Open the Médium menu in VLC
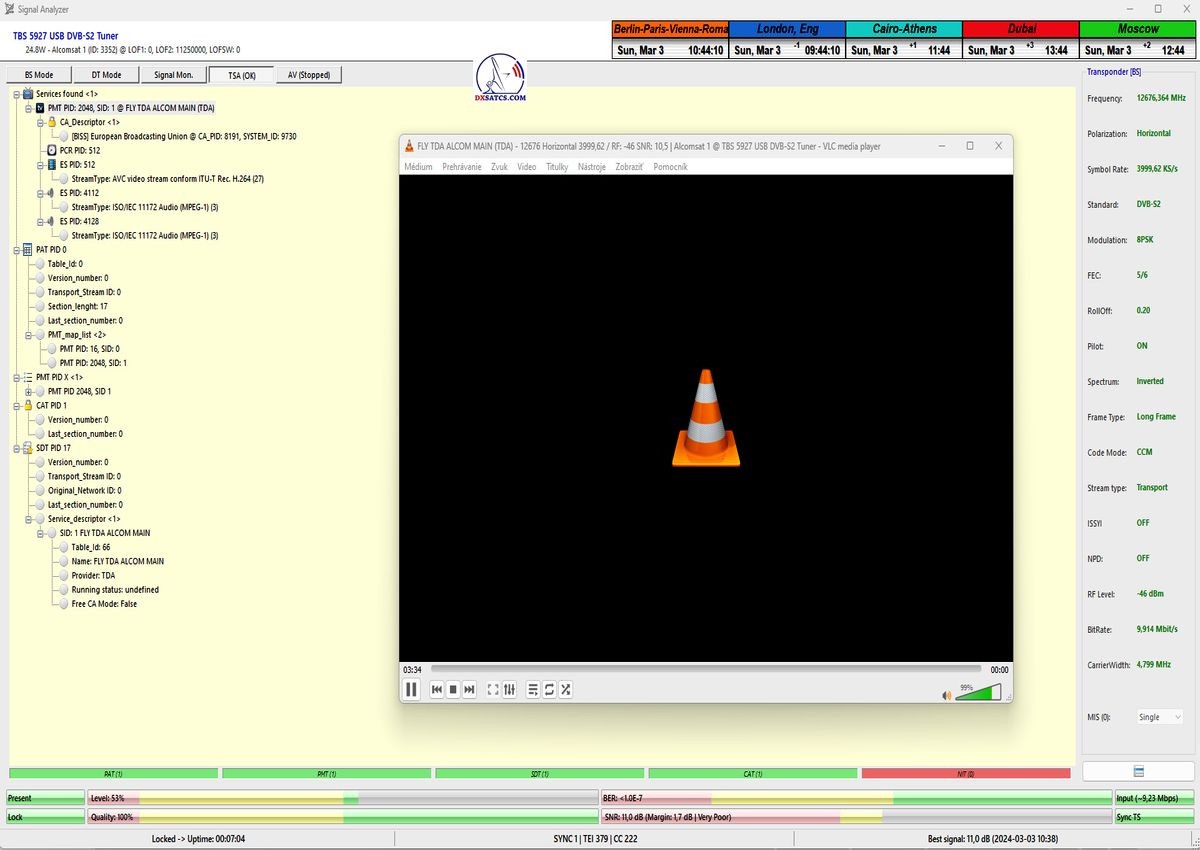Viewport: 1200px width, 850px height. click(418, 167)
